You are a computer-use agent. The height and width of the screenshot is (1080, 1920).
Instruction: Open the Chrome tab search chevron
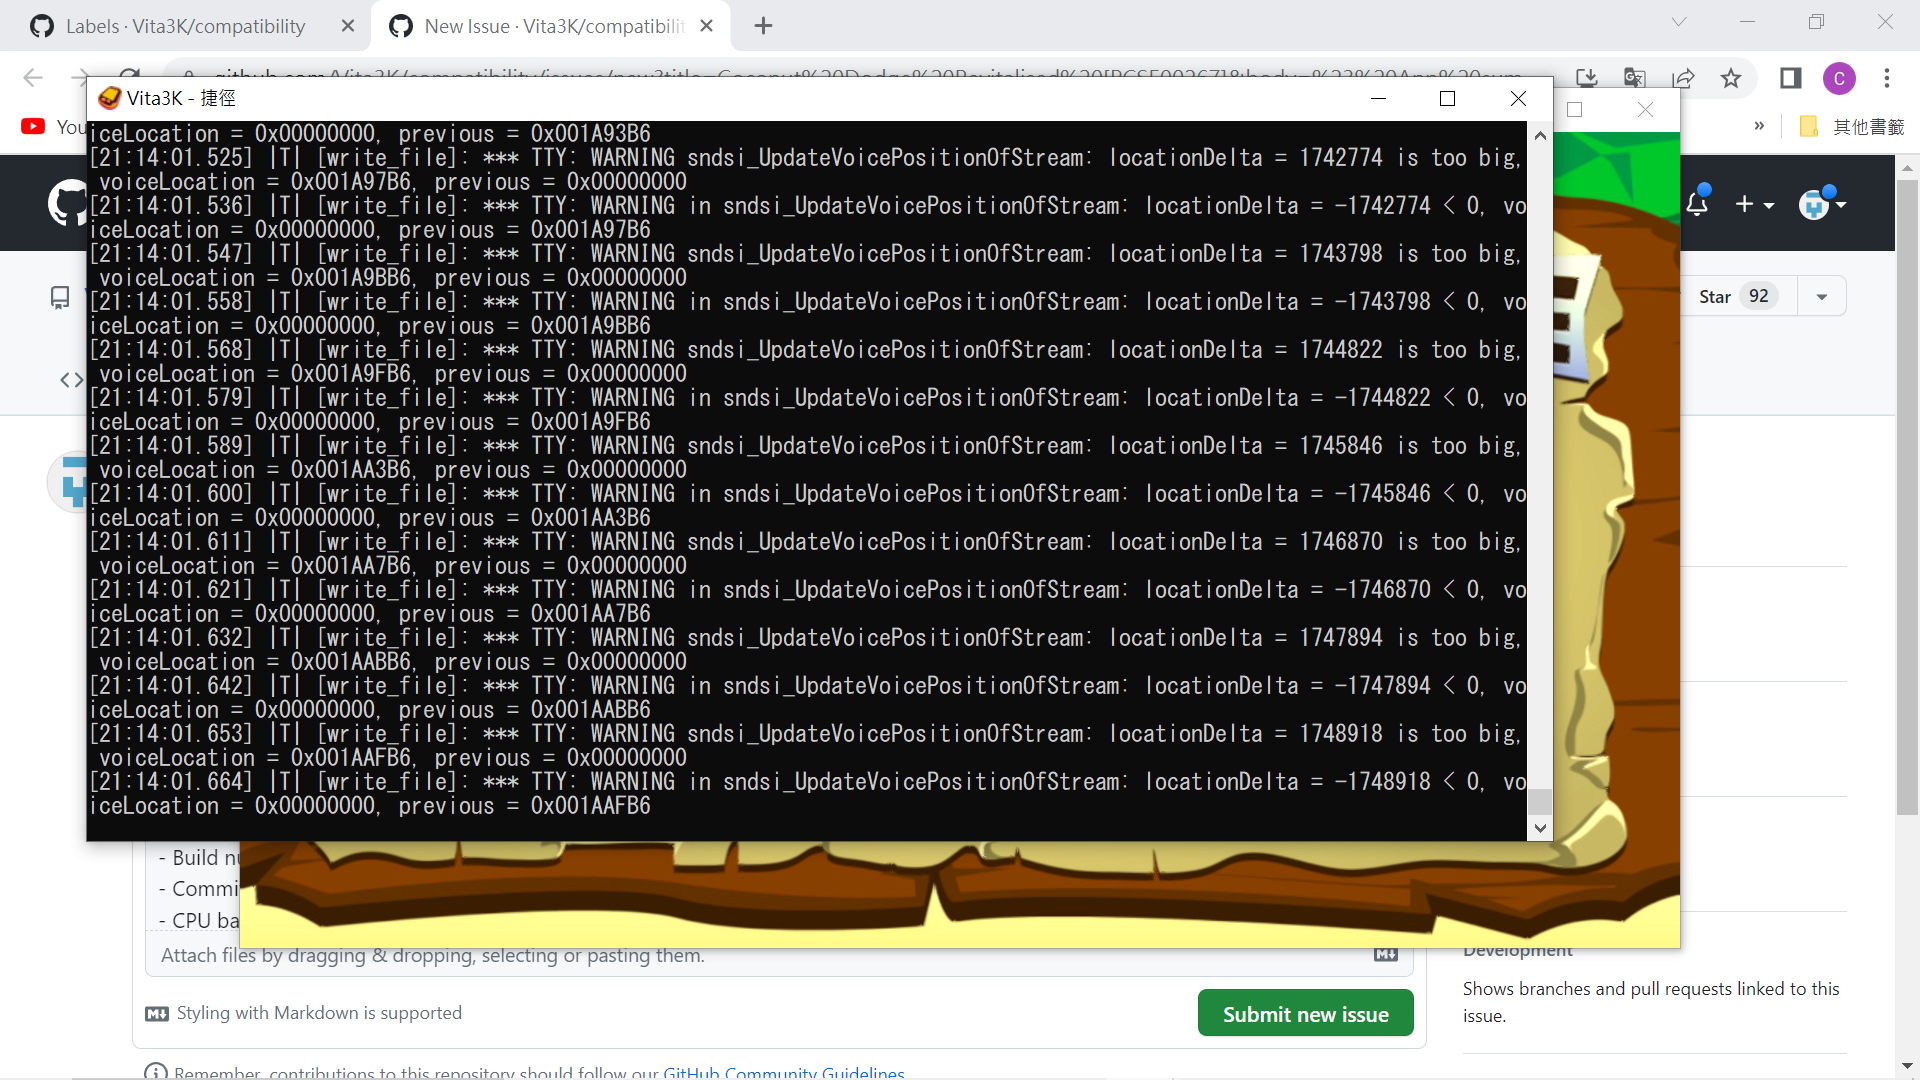(x=1679, y=21)
